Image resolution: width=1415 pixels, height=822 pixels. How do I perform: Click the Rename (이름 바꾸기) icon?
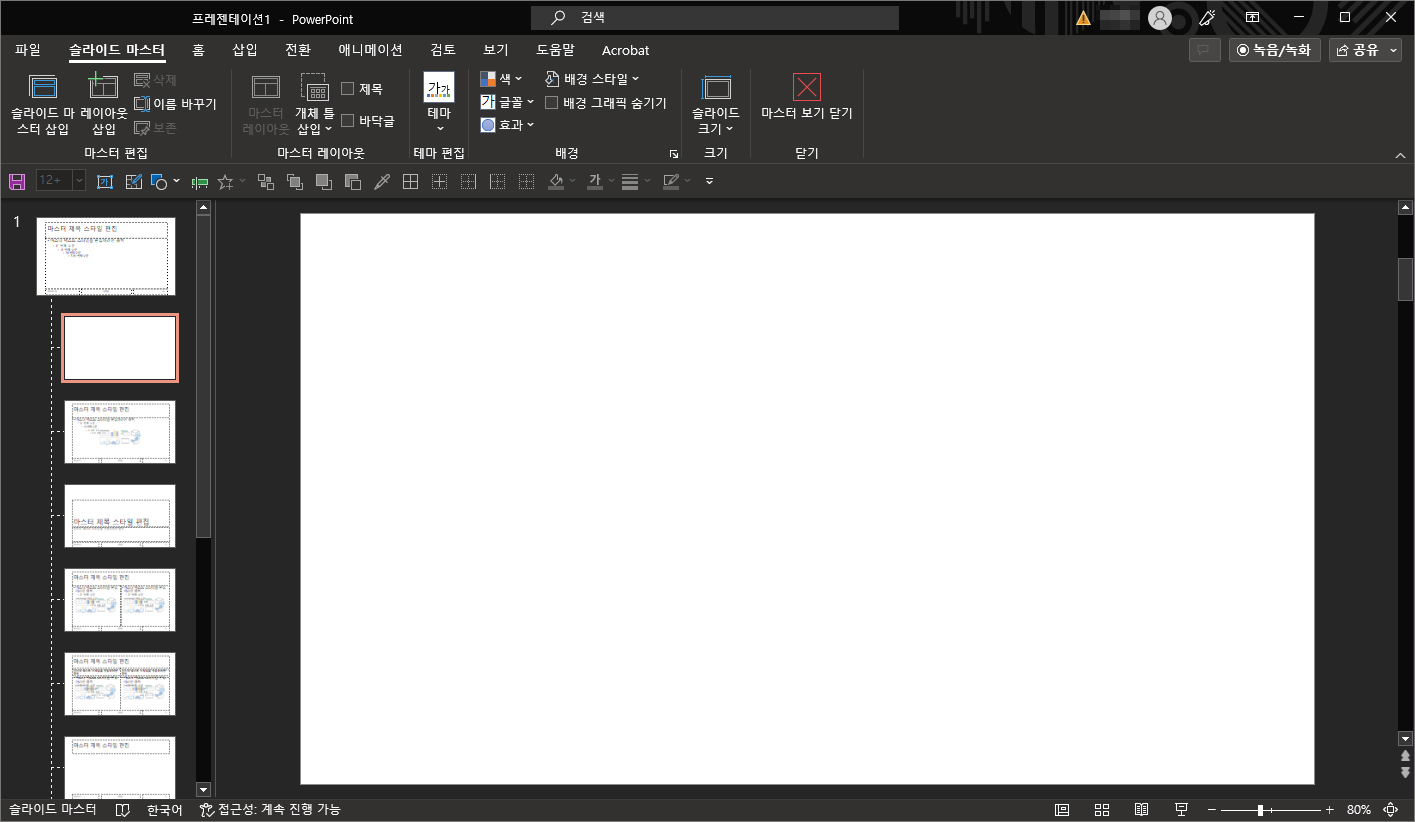coord(142,103)
